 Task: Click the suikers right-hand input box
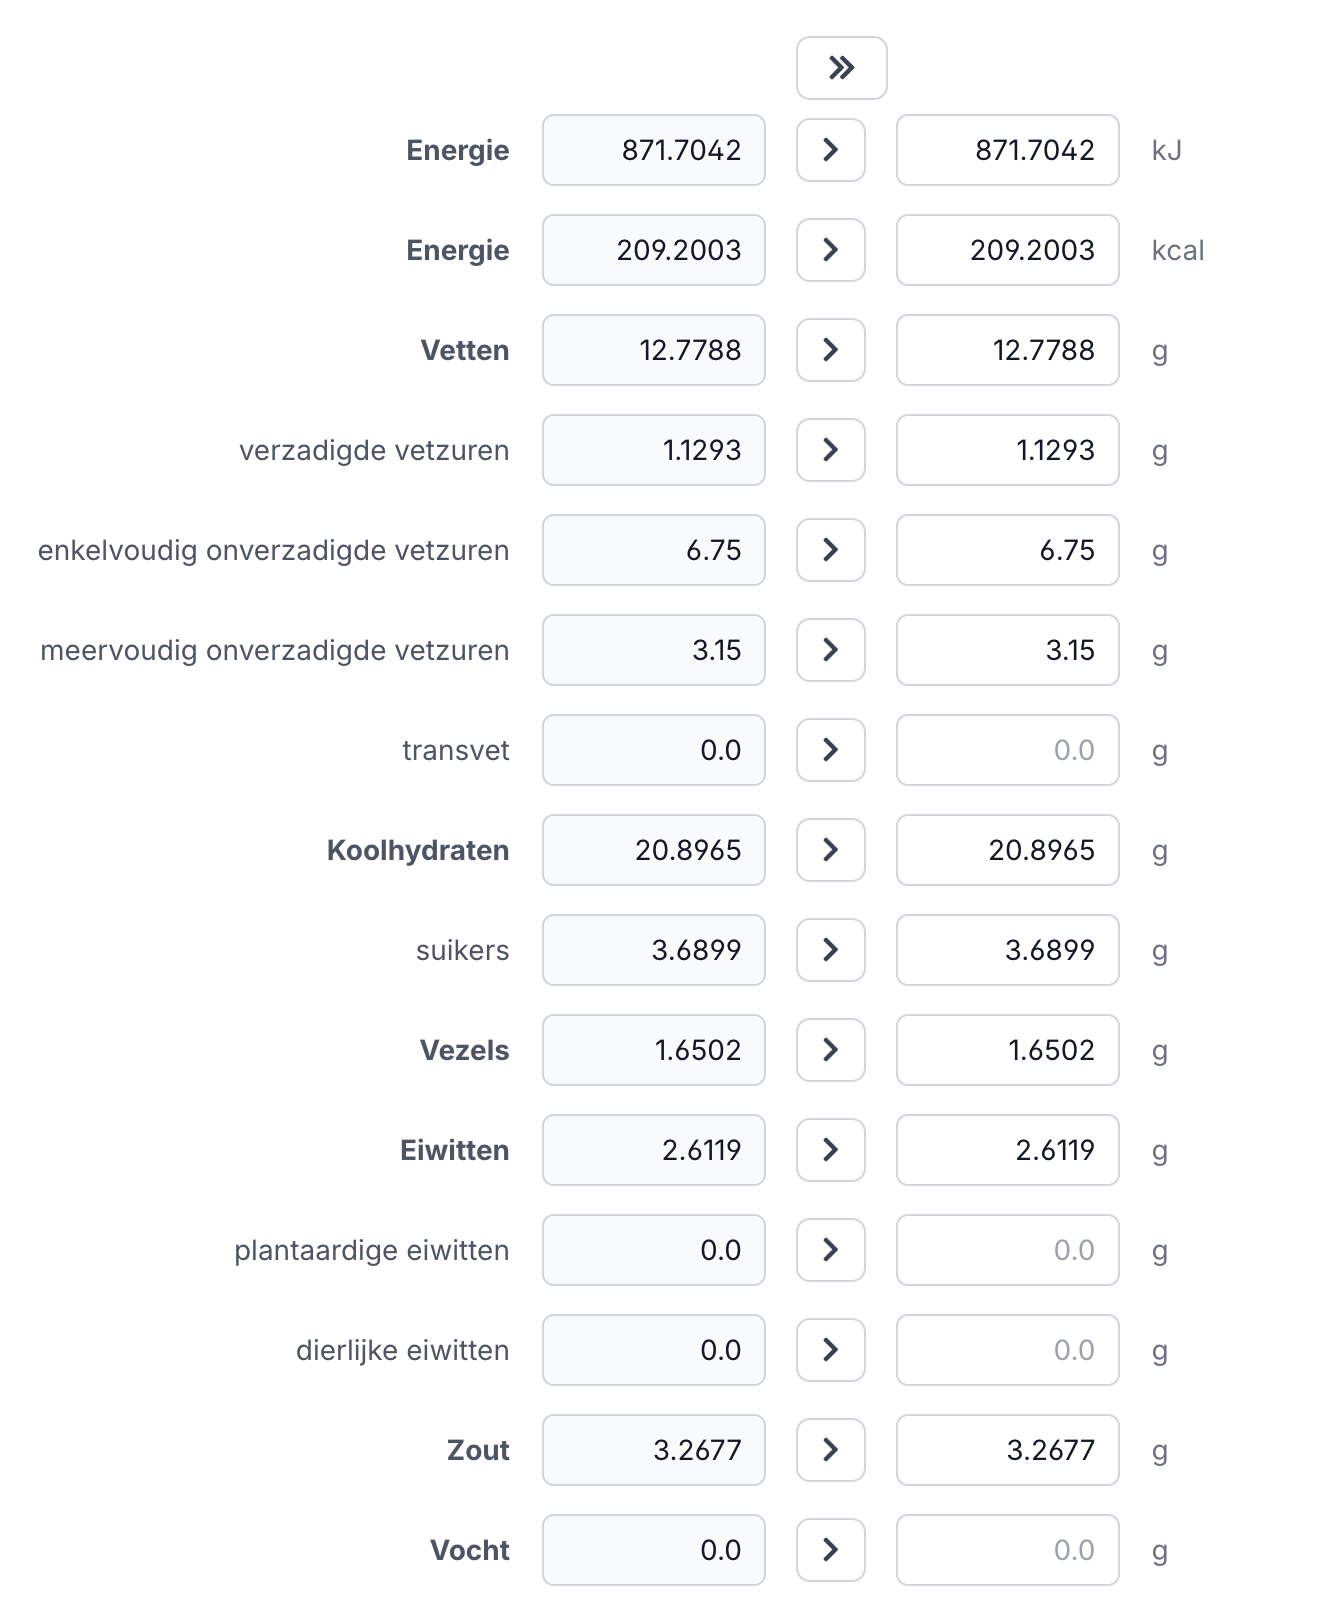click(1007, 950)
